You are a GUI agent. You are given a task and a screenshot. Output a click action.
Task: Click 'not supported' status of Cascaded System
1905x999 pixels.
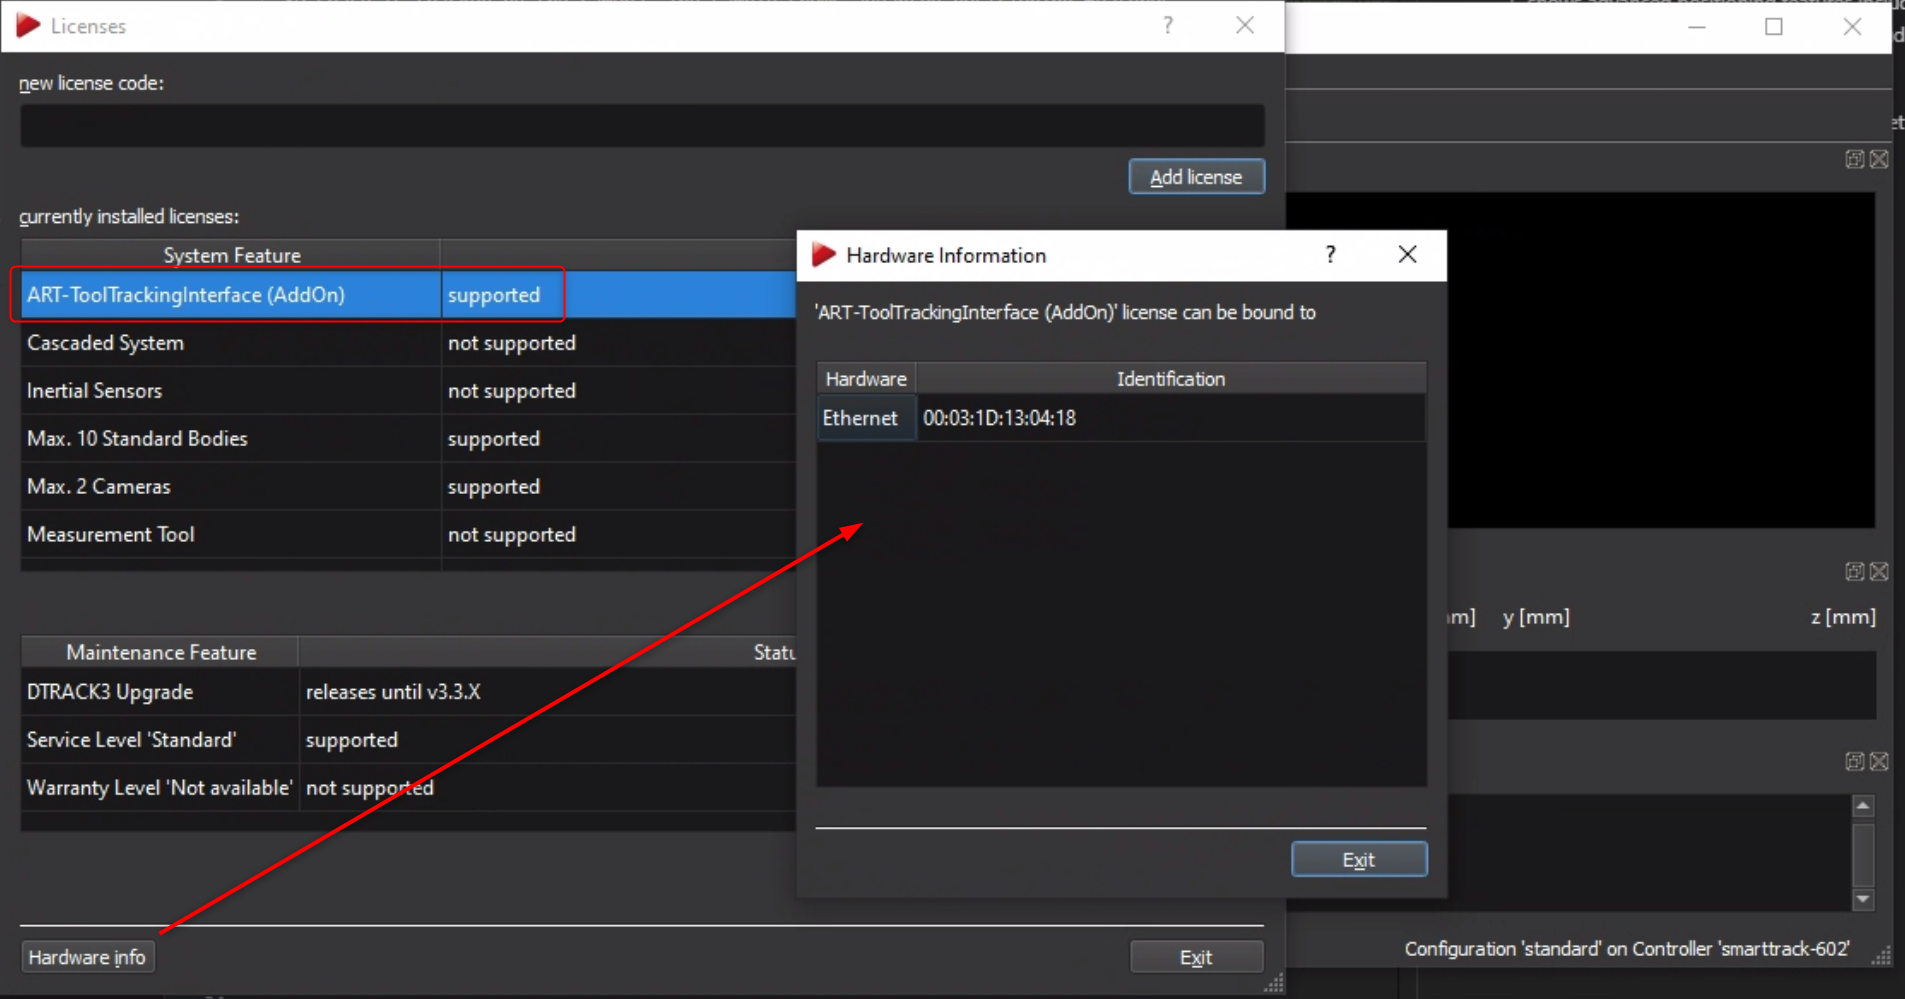(x=512, y=343)
